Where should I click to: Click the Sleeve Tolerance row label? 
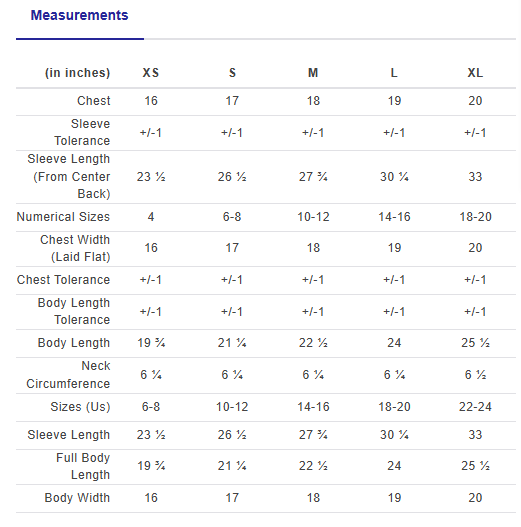pyautogui.click(x=82, y=132)
